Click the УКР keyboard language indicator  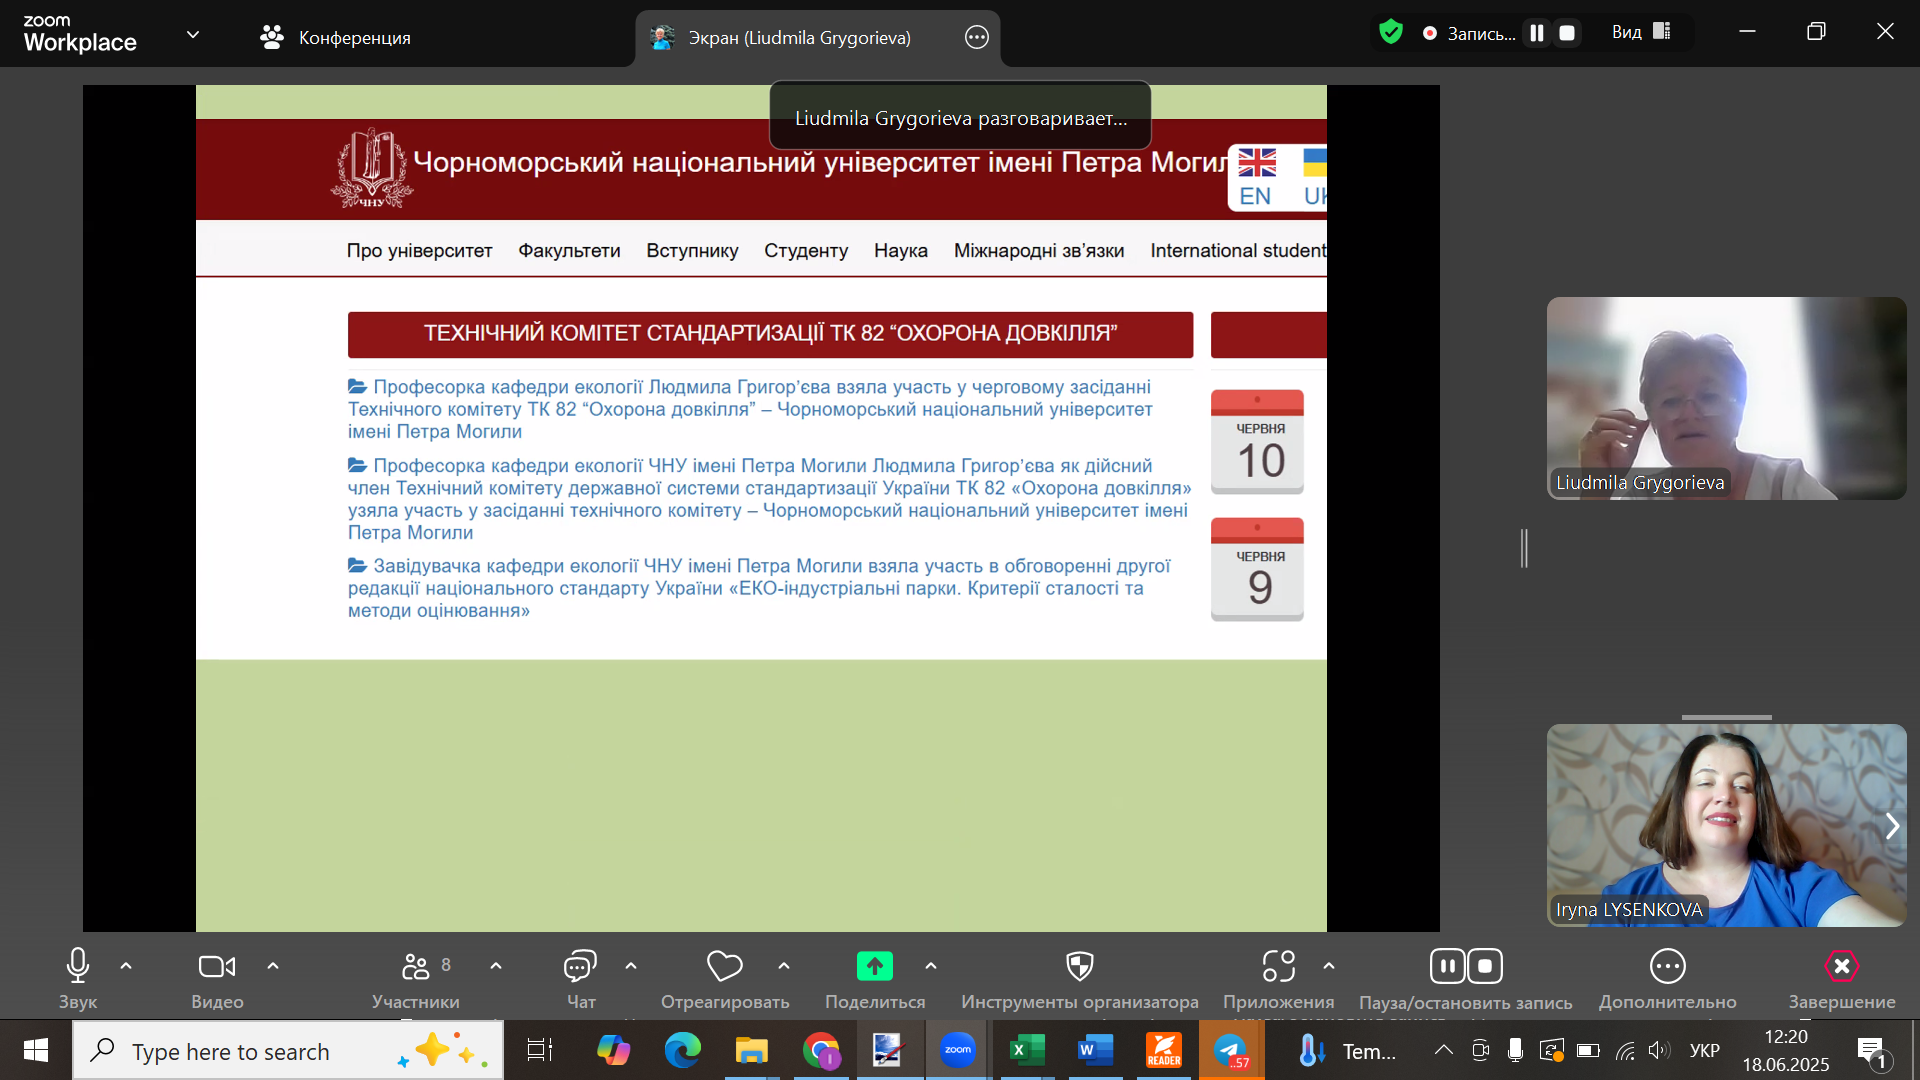[x=1705, y=1051]
